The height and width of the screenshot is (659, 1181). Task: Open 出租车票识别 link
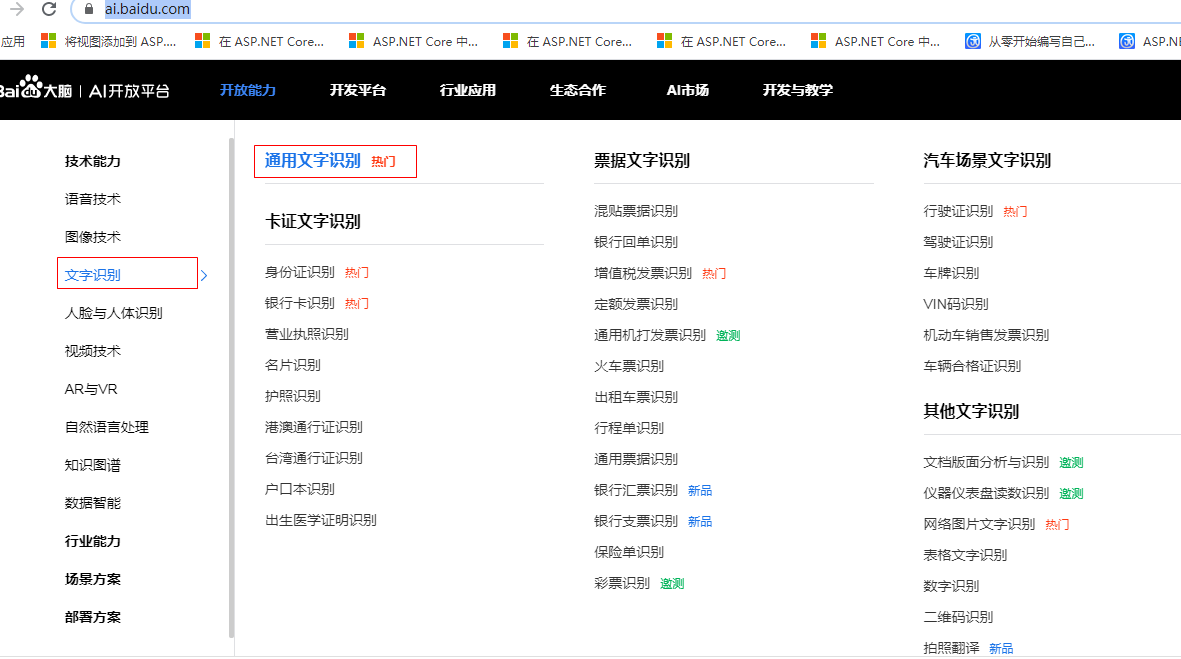point(636,397)
